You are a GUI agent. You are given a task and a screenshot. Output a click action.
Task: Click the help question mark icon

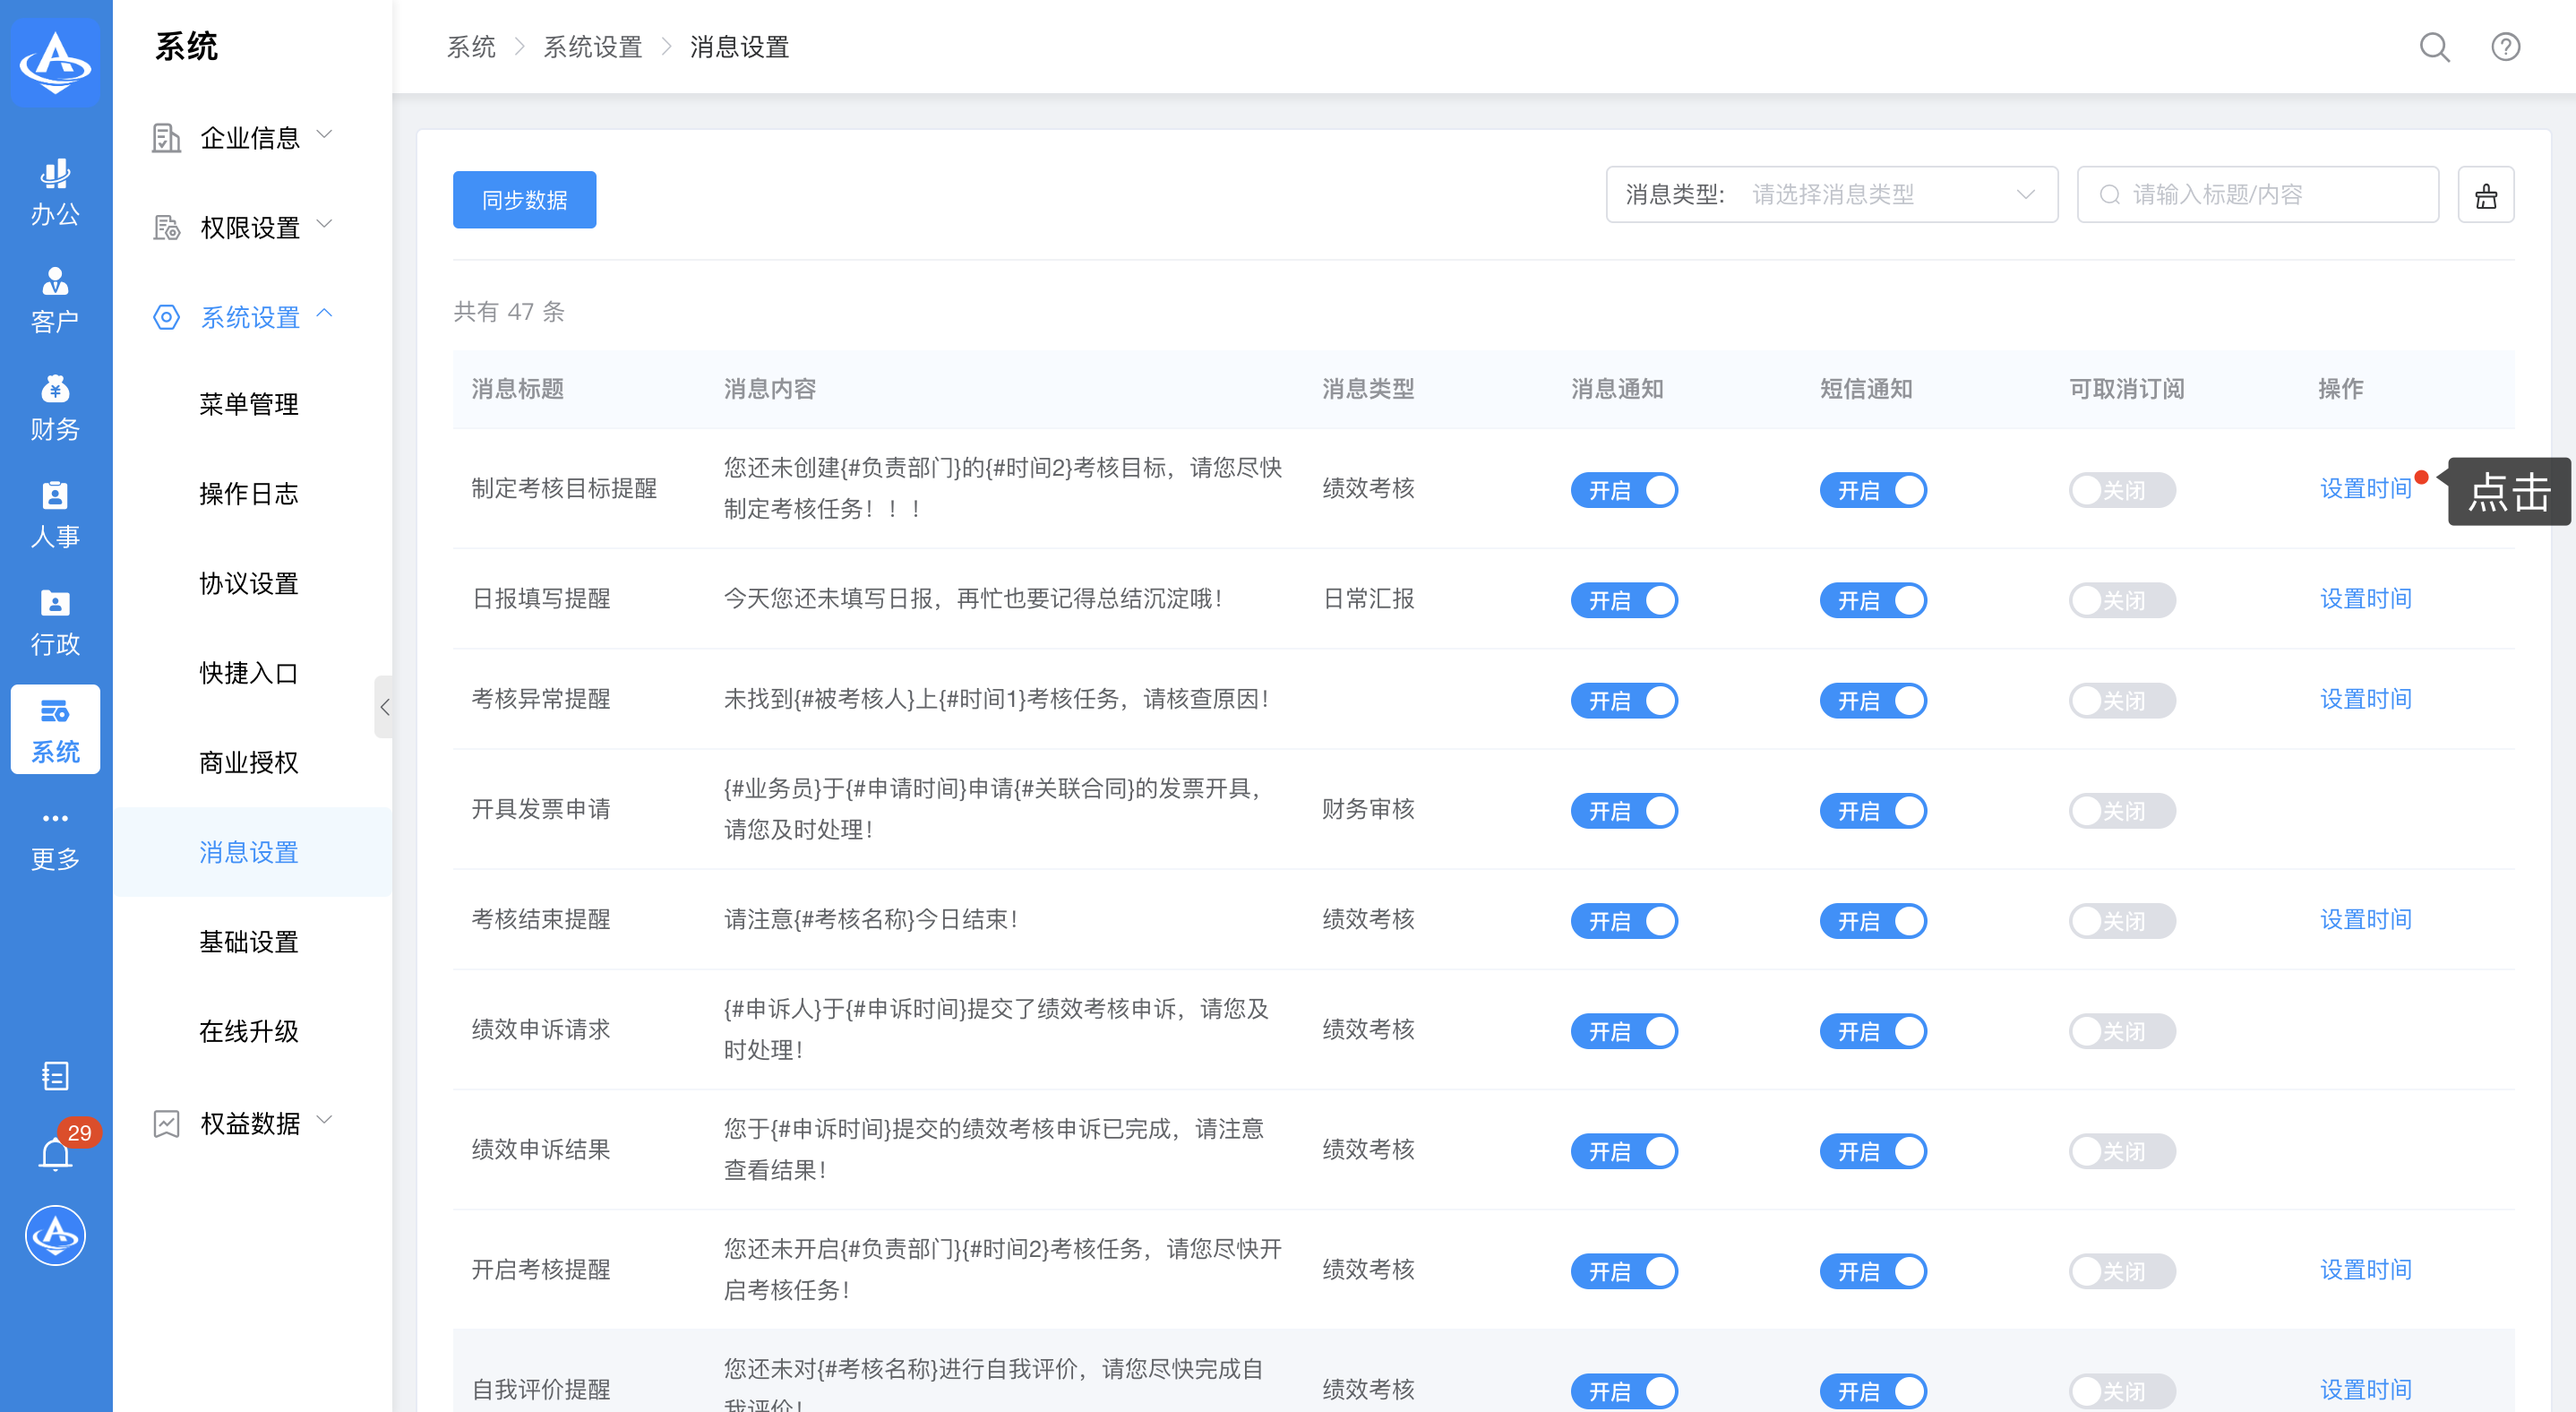2504,47
